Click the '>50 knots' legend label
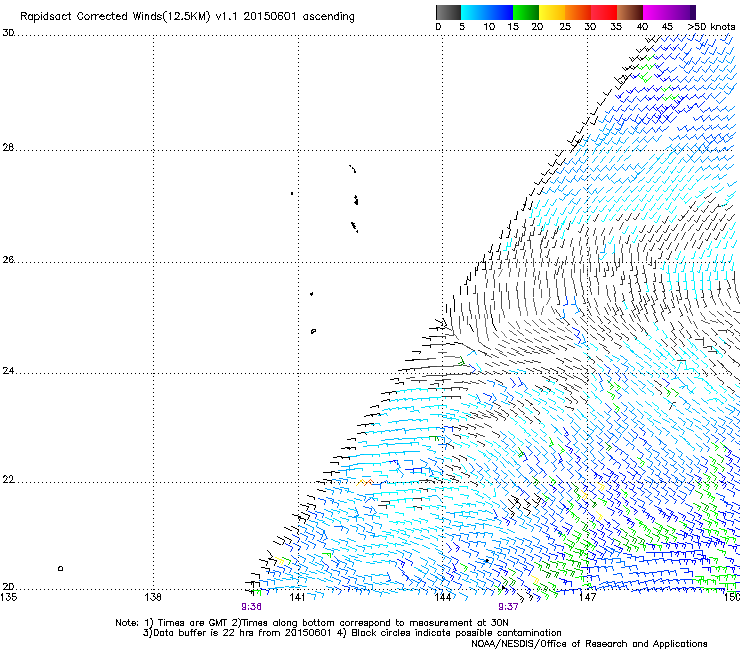The image size is (740, 650). (x=712, y=27)
